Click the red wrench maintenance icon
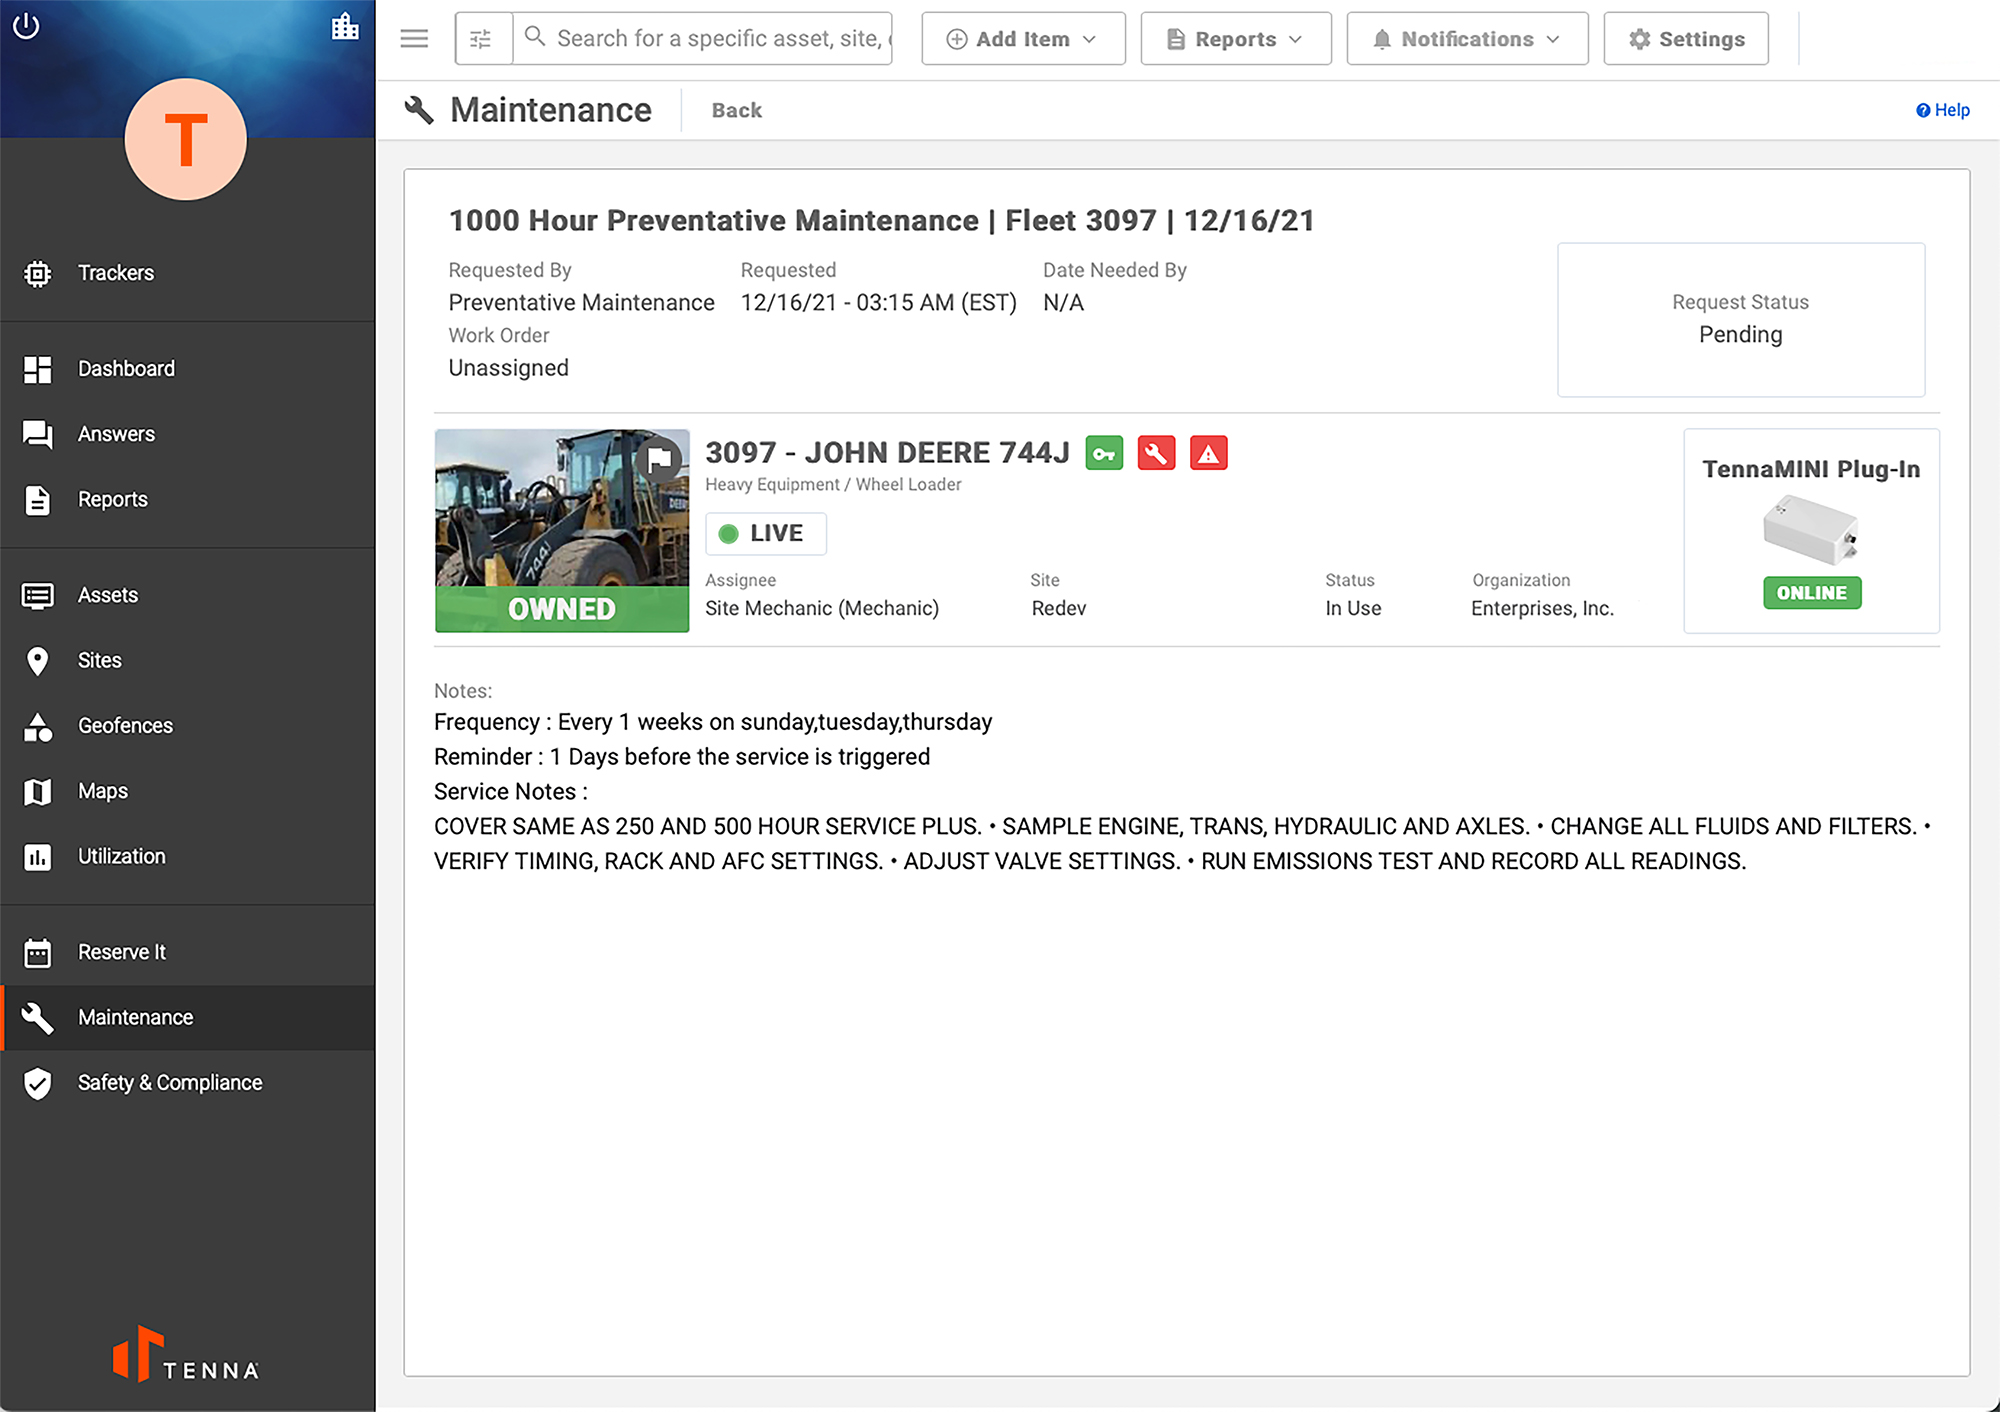 1156,454
